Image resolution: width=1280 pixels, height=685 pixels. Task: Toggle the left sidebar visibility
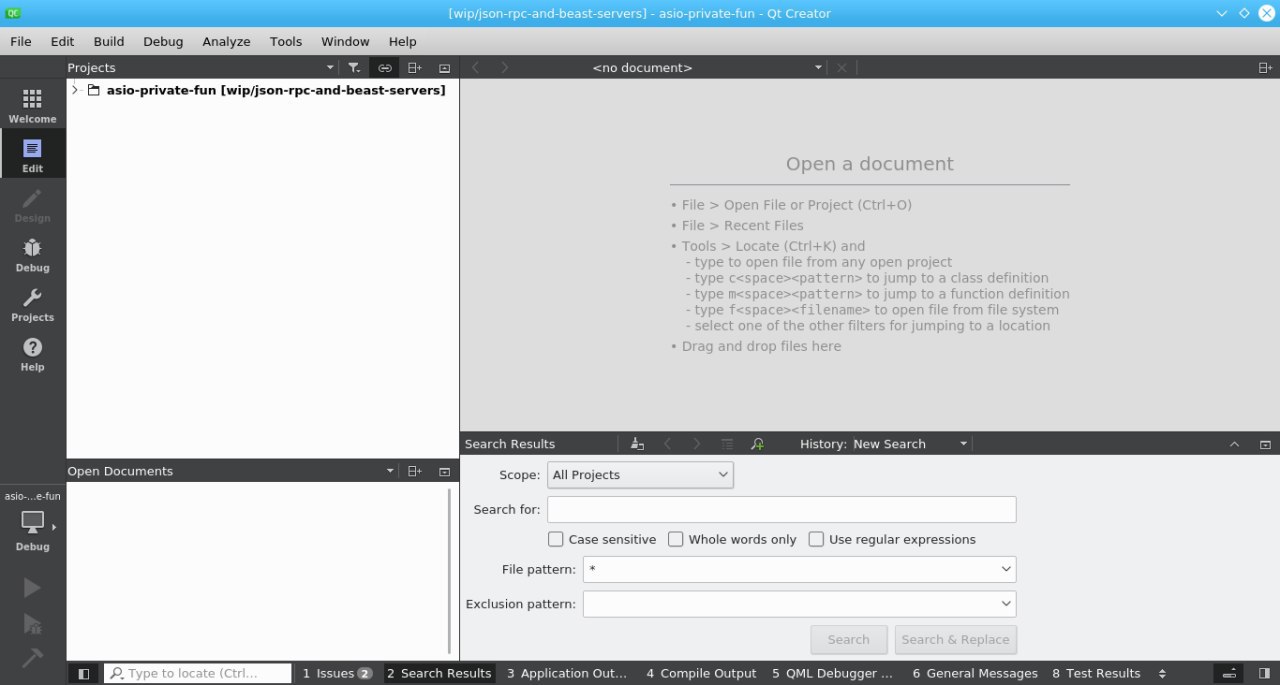click(x=84, y=673)
